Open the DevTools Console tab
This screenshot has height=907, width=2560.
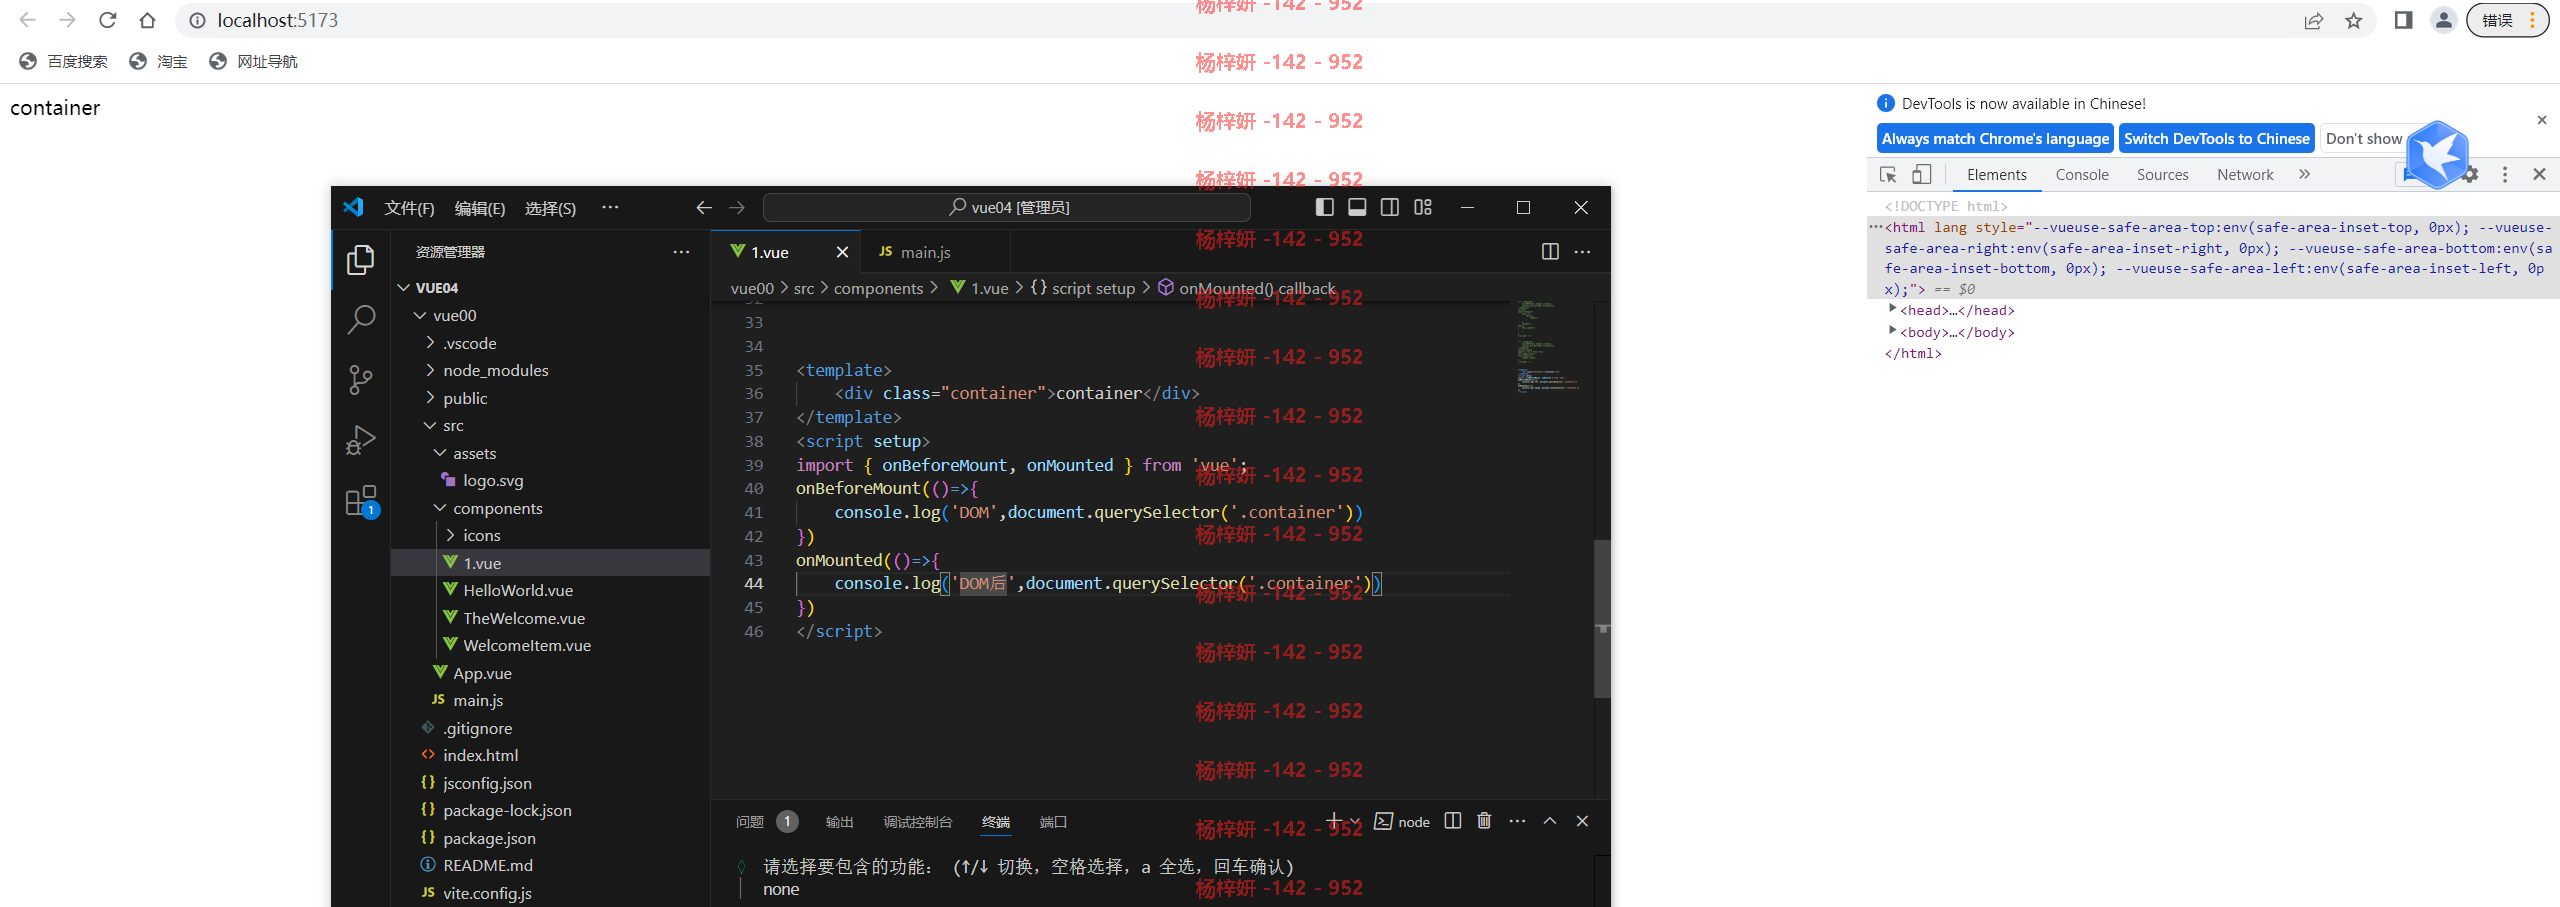tap(2082, 174)
